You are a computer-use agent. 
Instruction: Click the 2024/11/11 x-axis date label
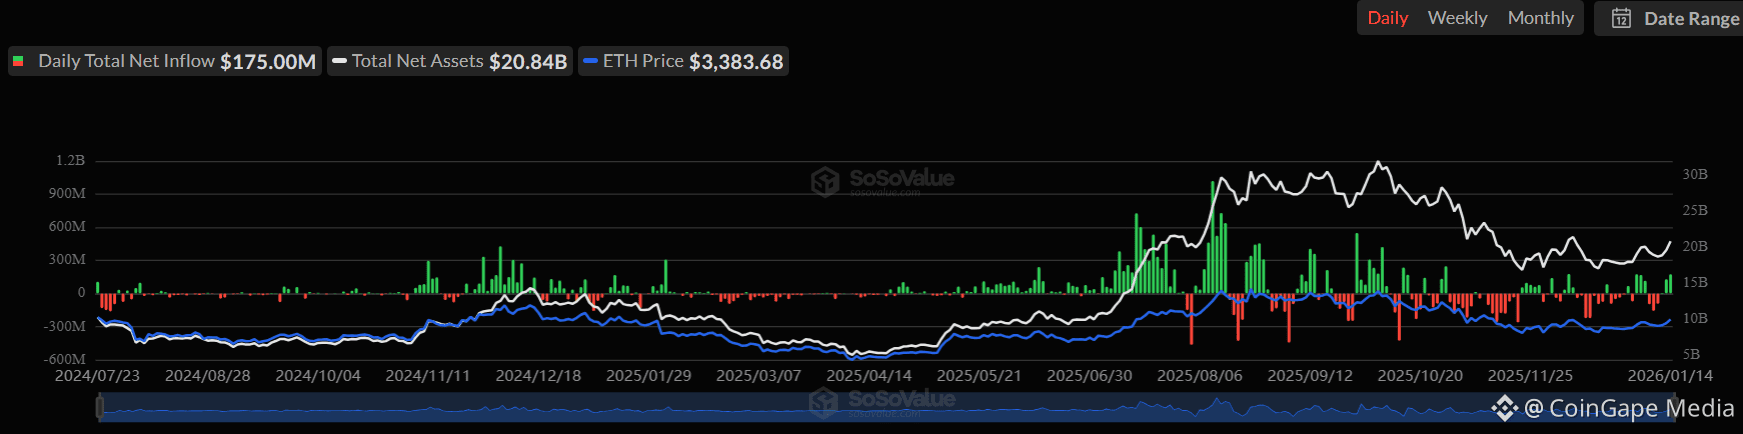[x=428, y=376]
